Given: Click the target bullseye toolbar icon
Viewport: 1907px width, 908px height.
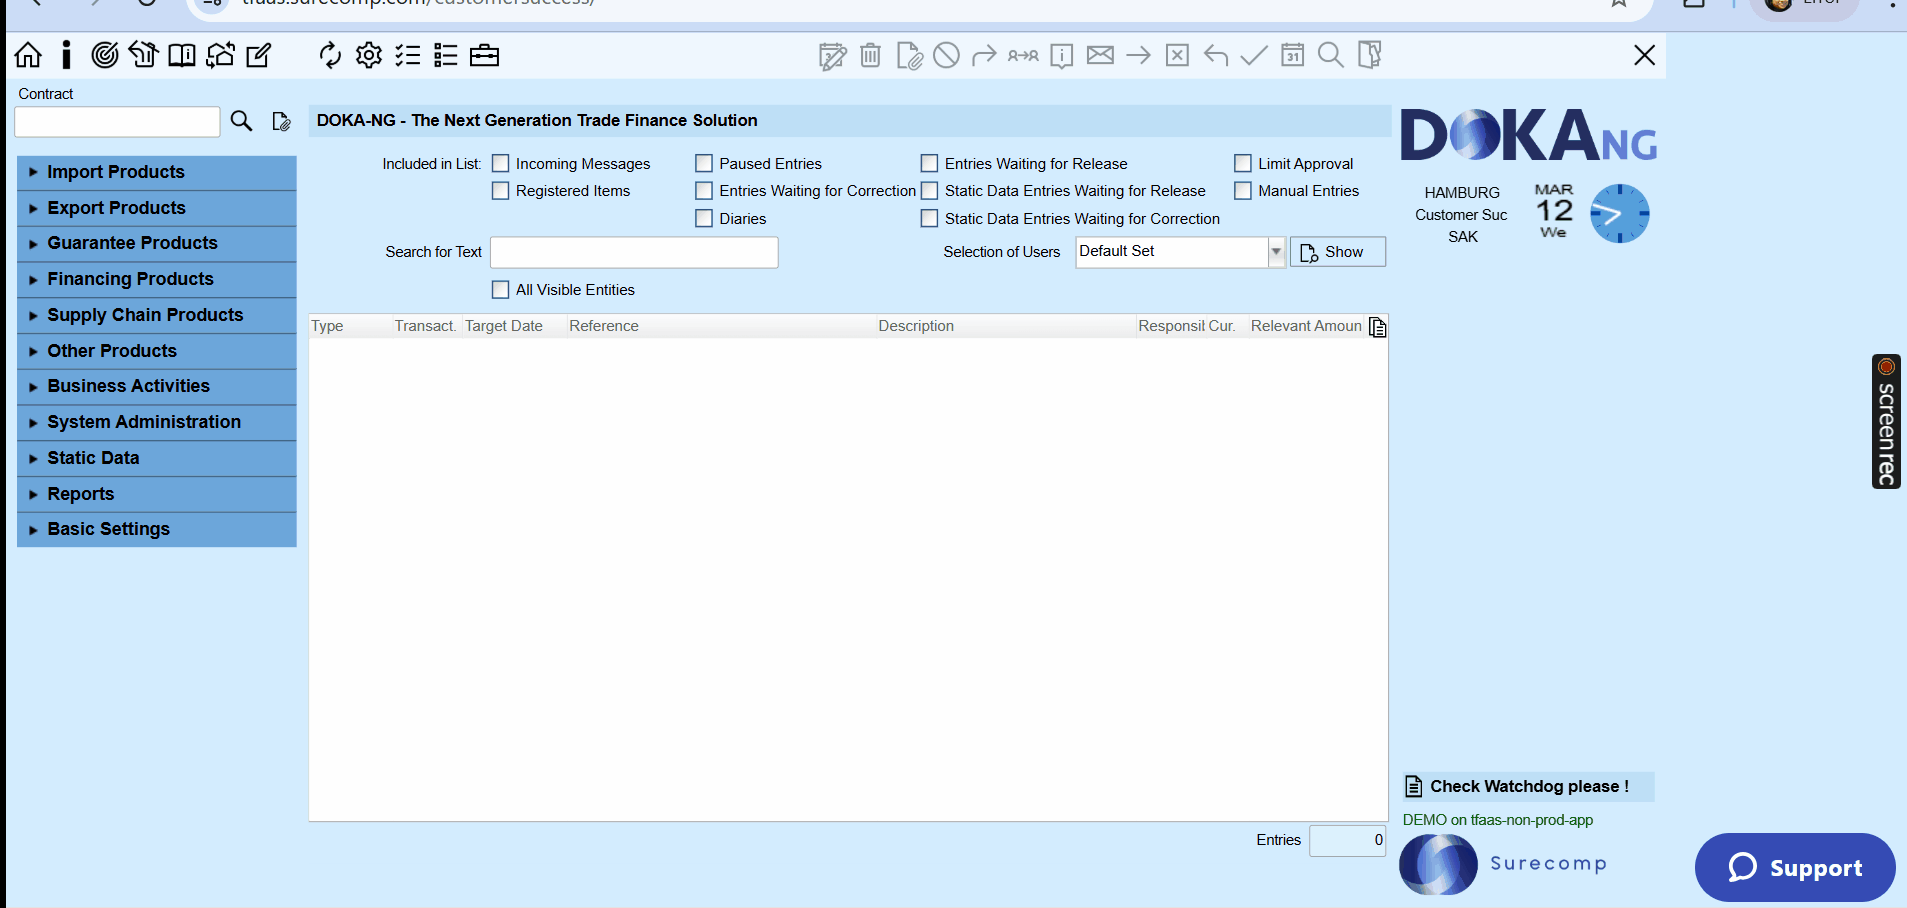Looking at the screenshot, I should (x=105, y=55).
